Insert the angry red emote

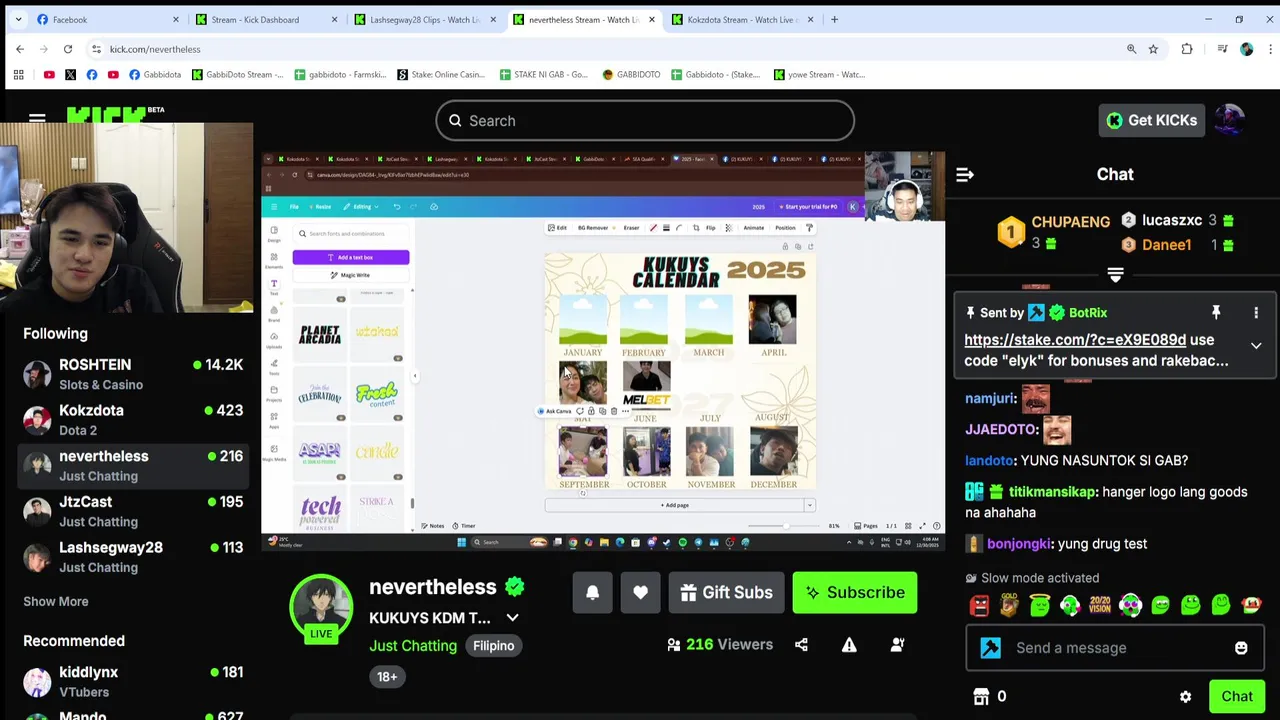point(979,605)
